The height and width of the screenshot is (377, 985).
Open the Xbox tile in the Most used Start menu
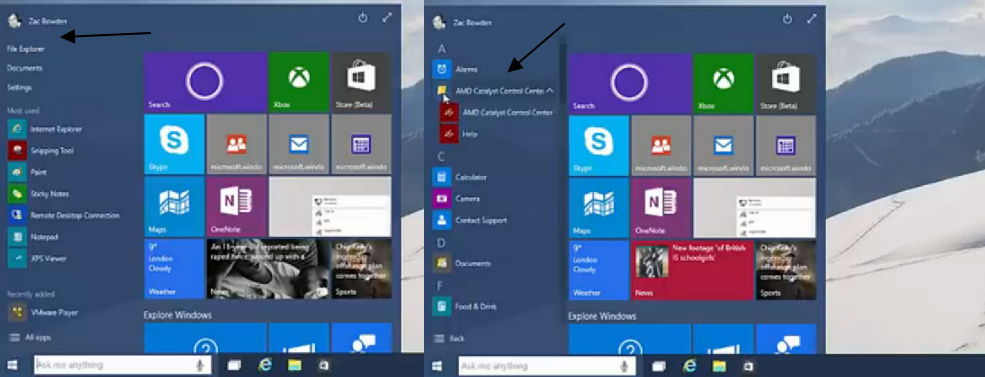tap(299, 82)
